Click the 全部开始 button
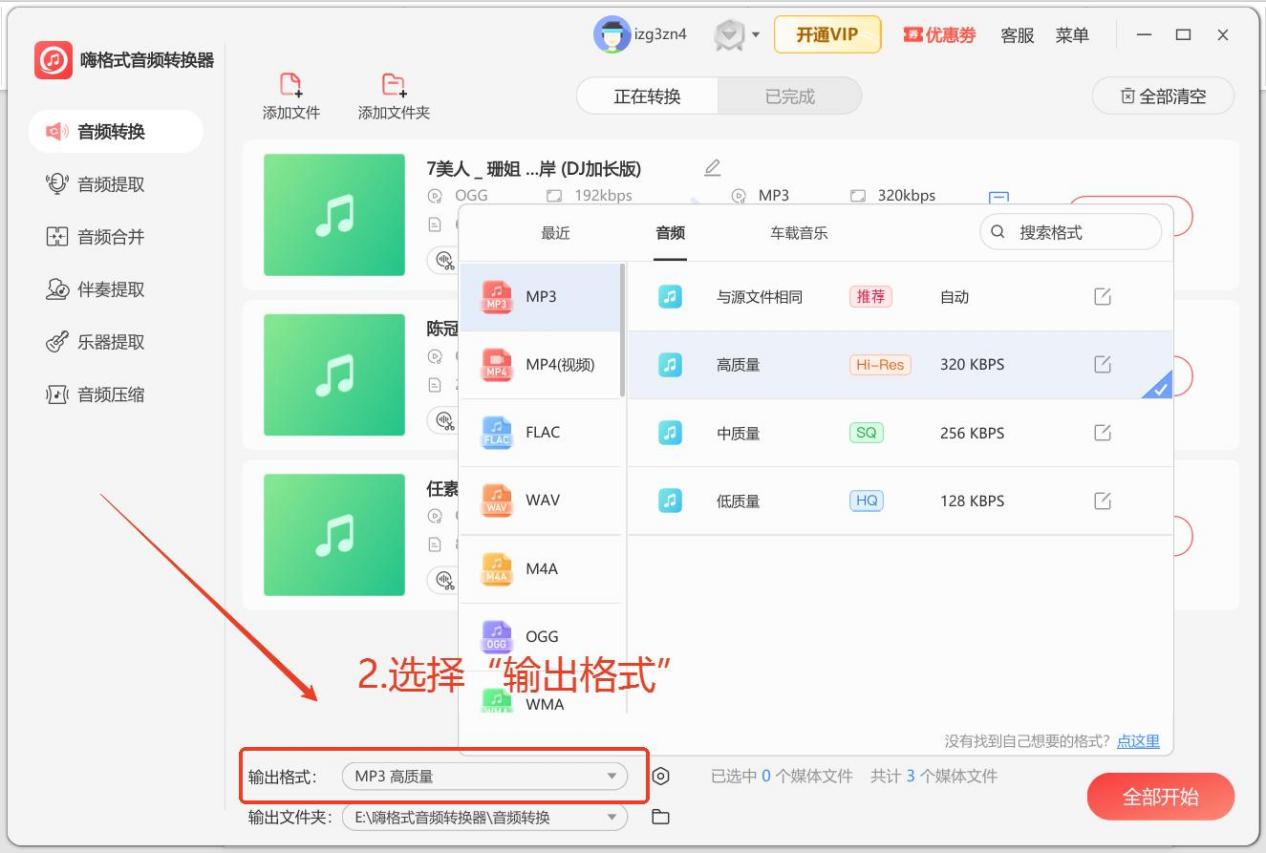This screenshot has width=1266, height=853. pyautogui.click(x=1161, y=797)
